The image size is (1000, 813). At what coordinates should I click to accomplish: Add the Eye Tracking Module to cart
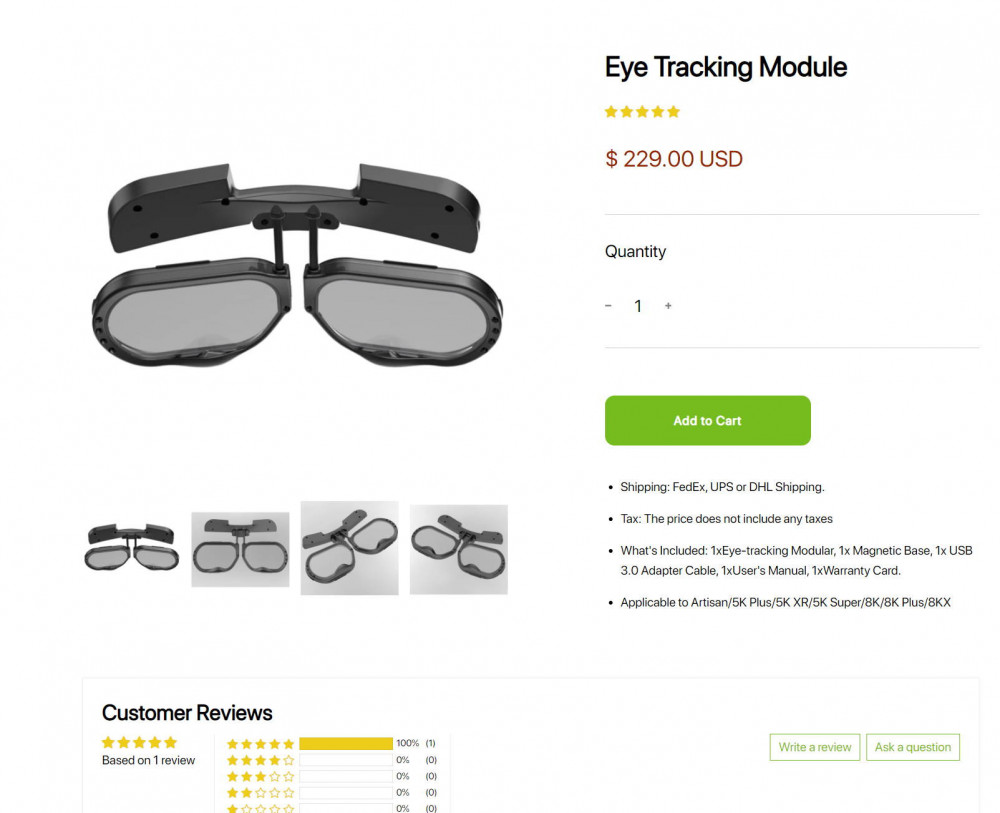(x=707, y=420)
